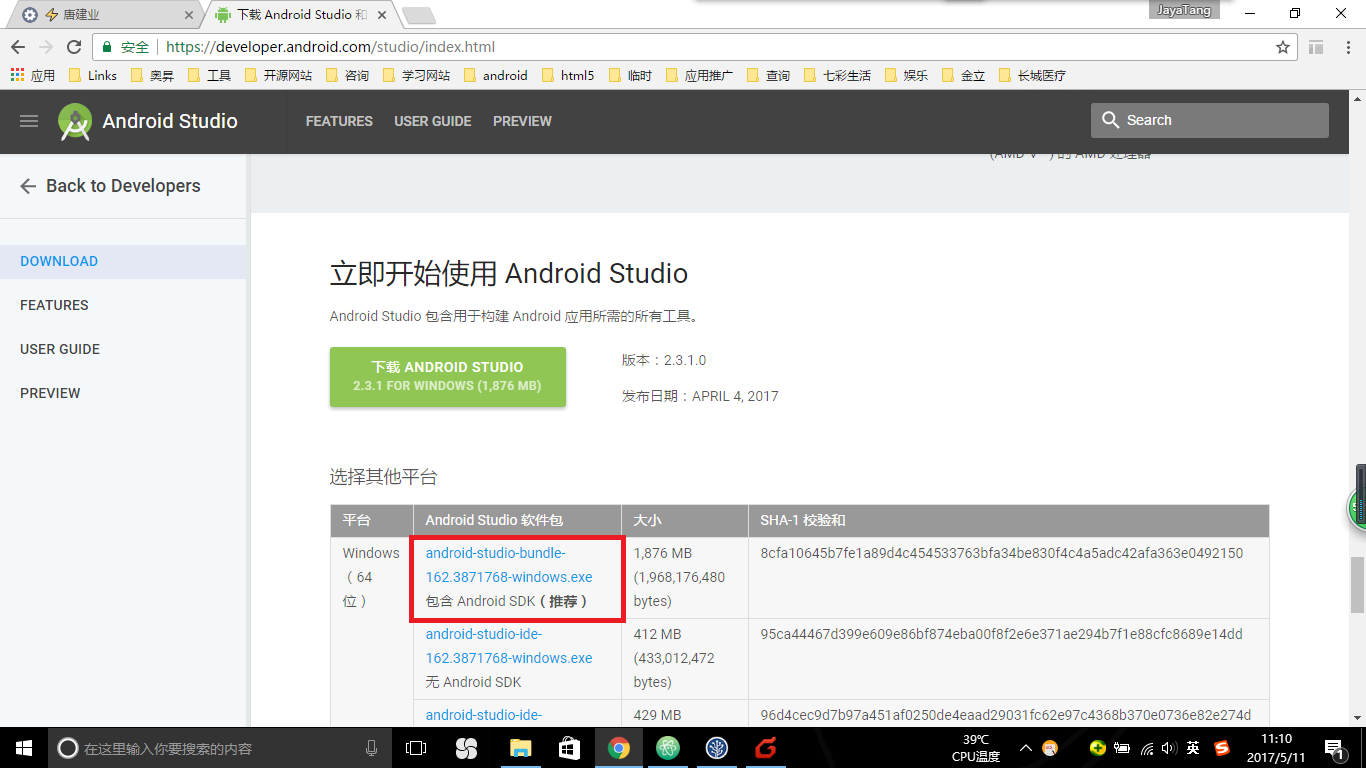This screenshot has width=1366, height=768.
Task: Click the Android Studio logo icon
Action: [75, 121]
